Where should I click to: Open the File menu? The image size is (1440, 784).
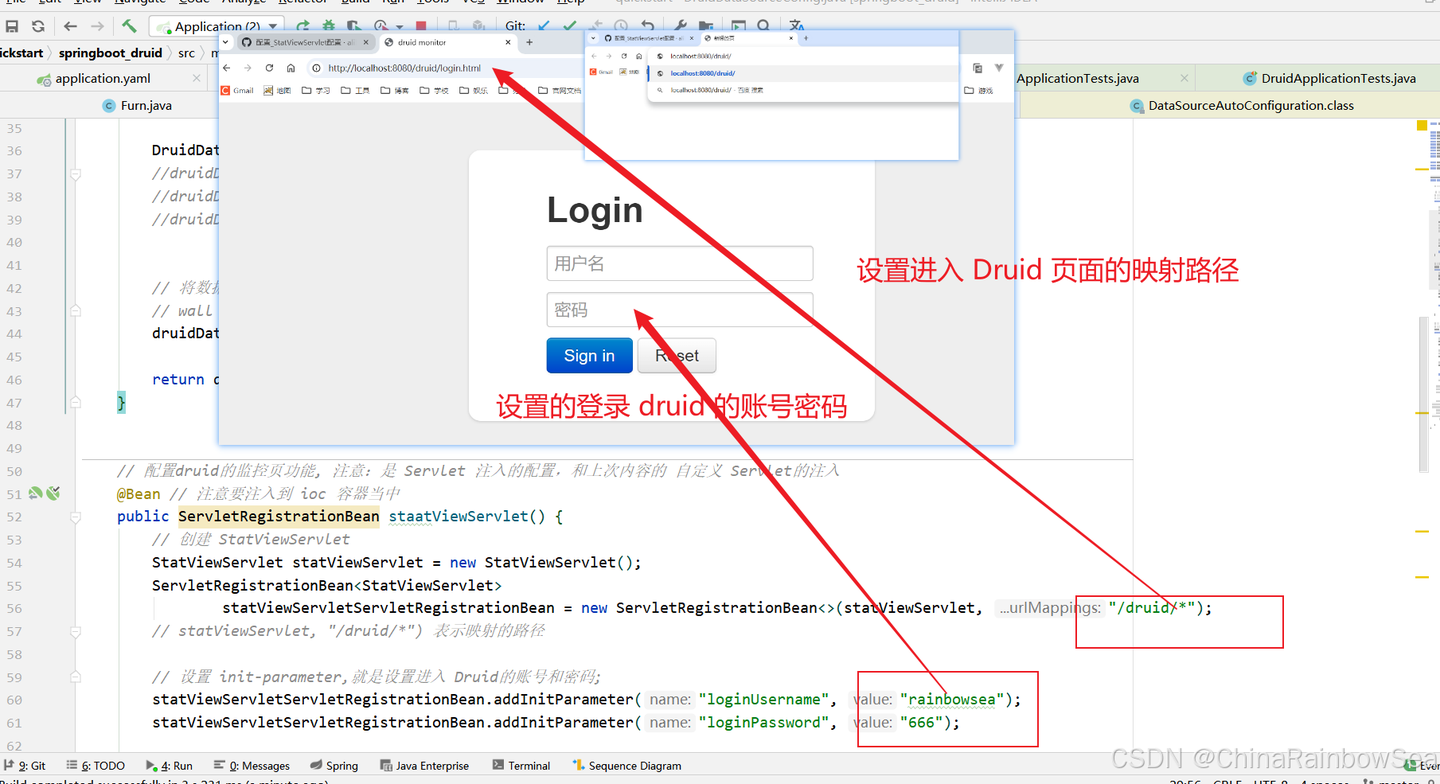(x=13, y=3)
